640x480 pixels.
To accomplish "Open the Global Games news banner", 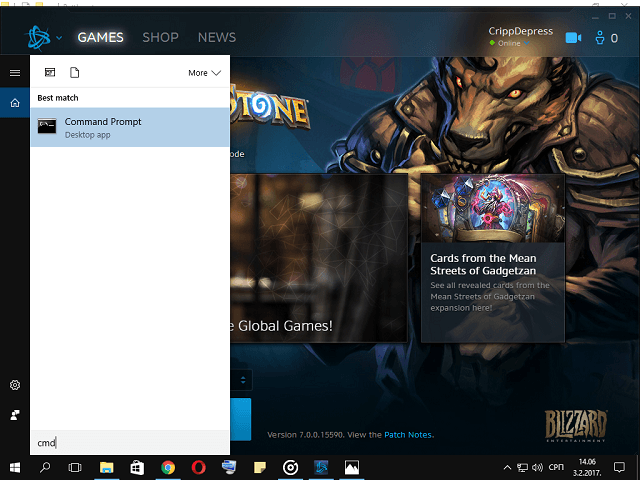I will coord(319,258).
